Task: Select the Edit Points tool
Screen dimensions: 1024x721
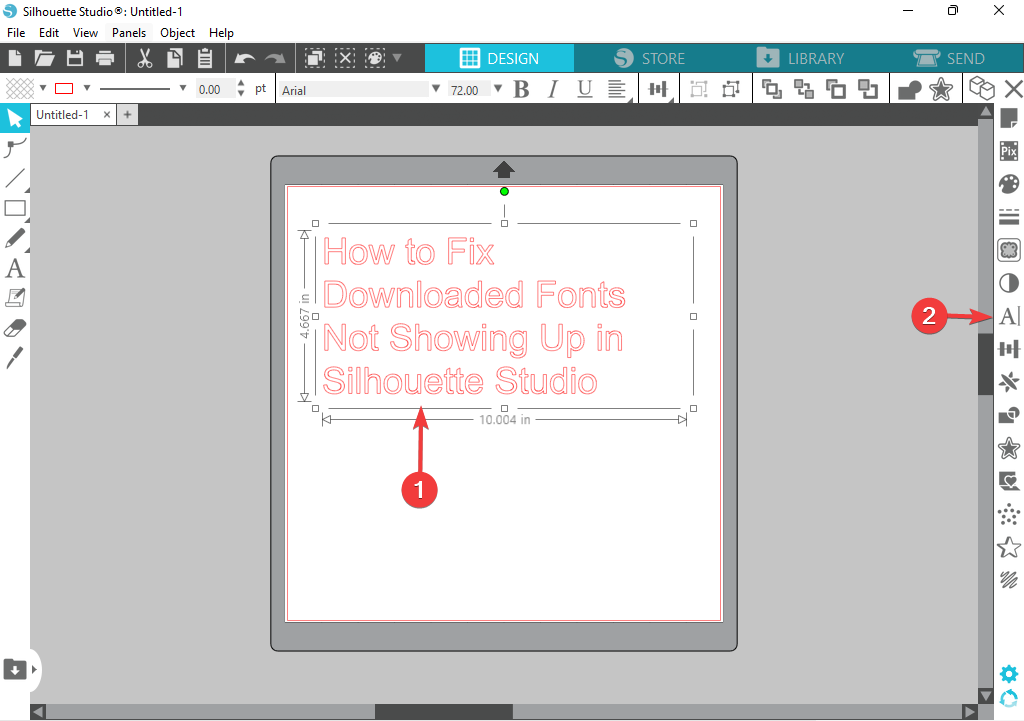Action: click(x=14, y=148)
